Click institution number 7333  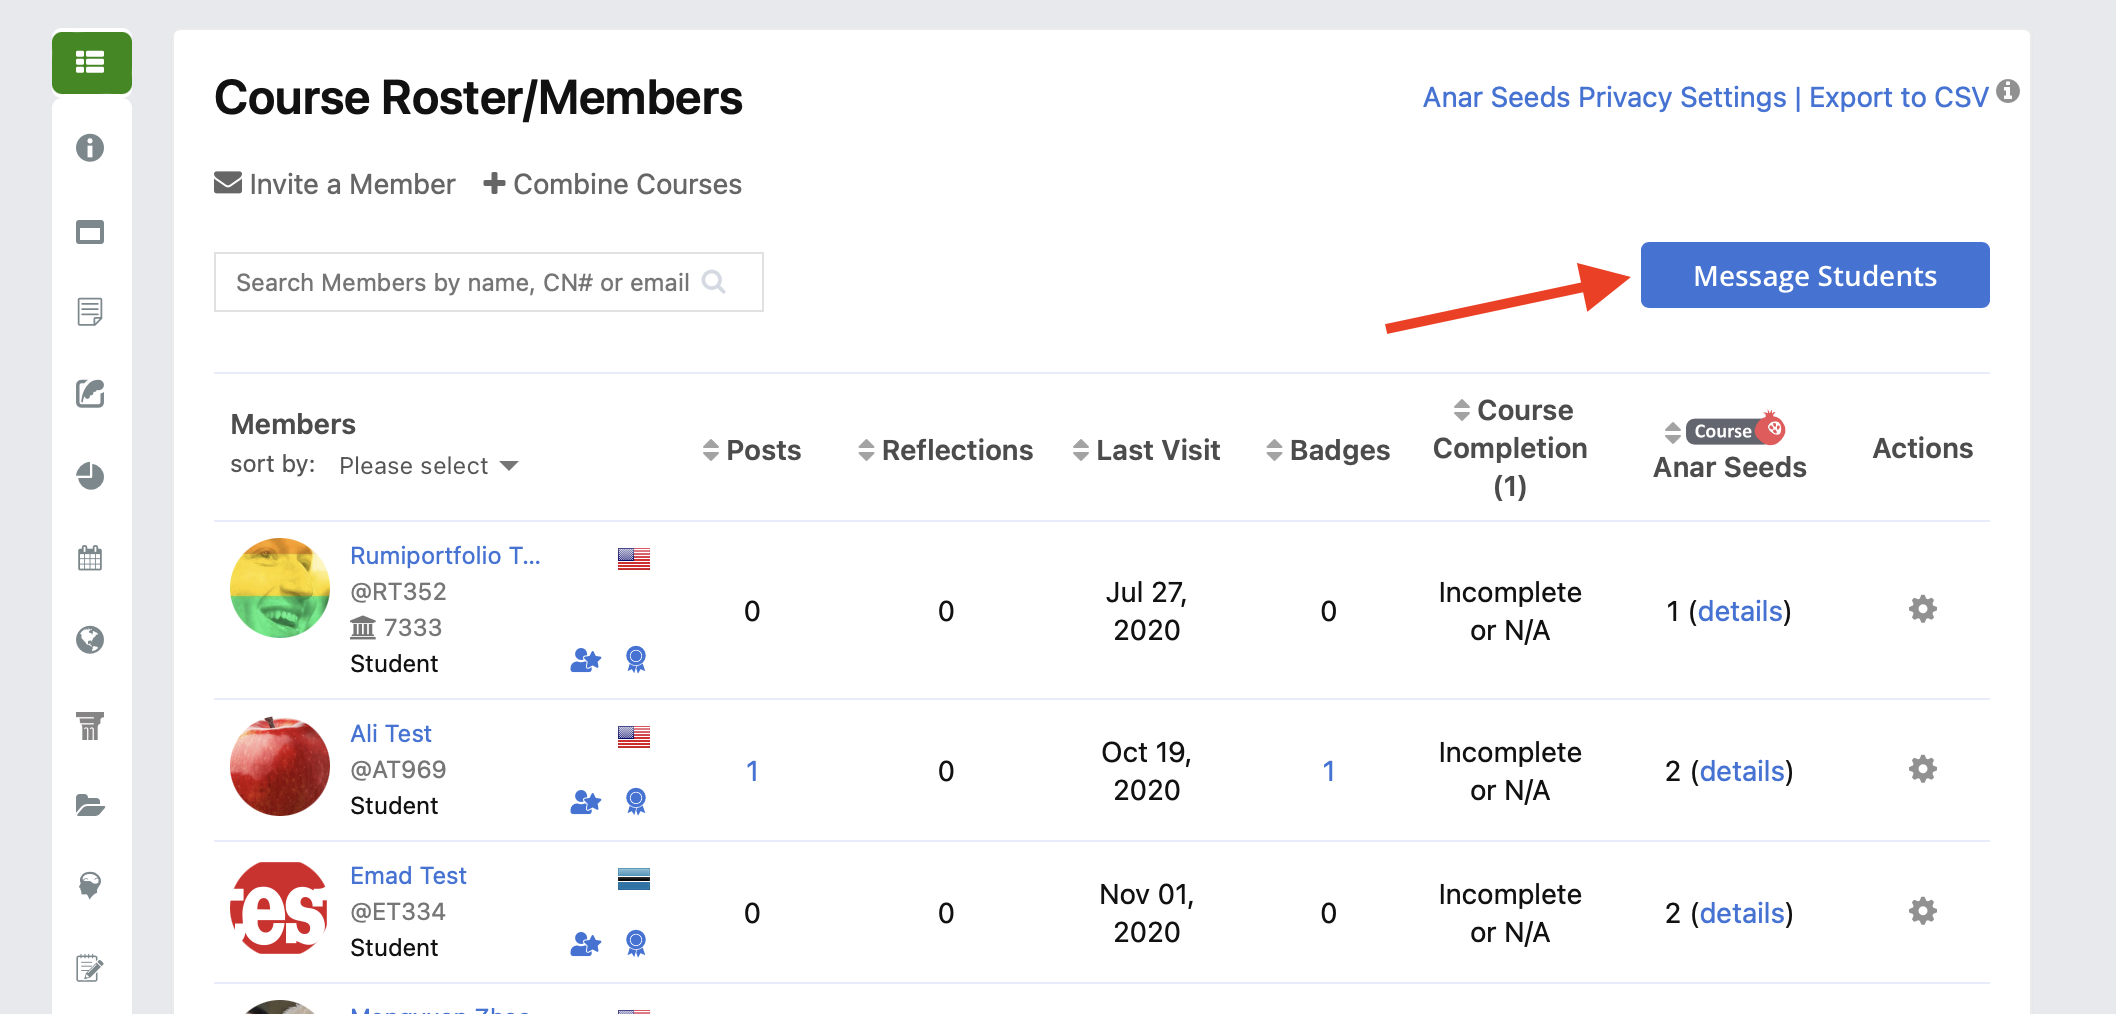pos(413,628)
